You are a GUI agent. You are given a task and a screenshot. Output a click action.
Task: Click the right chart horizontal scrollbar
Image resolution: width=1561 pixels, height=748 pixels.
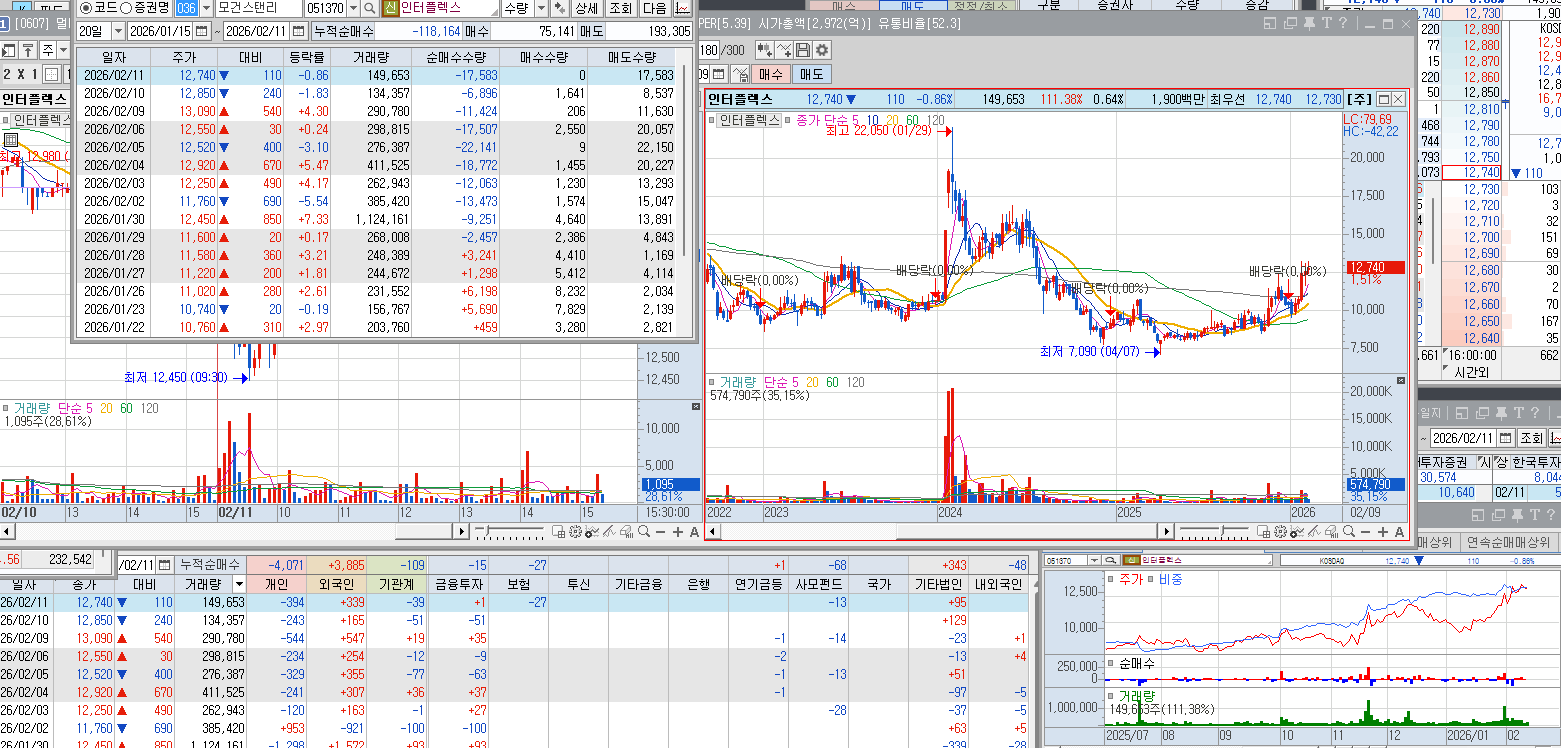click(x=938, y=531)
